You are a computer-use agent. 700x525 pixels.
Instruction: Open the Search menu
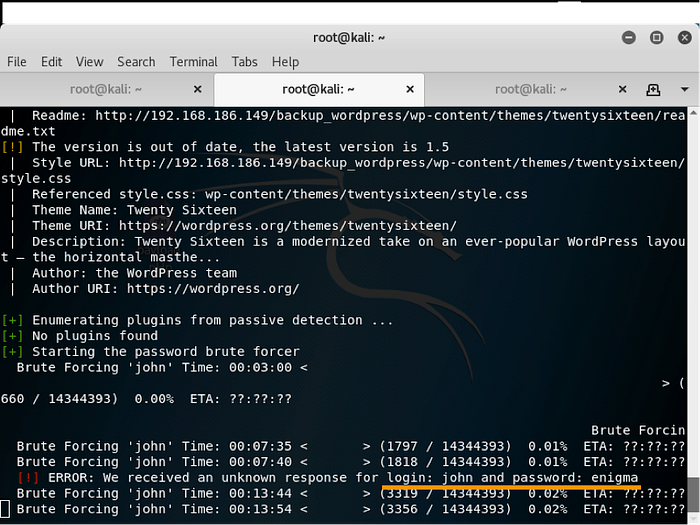coord(136,61)
